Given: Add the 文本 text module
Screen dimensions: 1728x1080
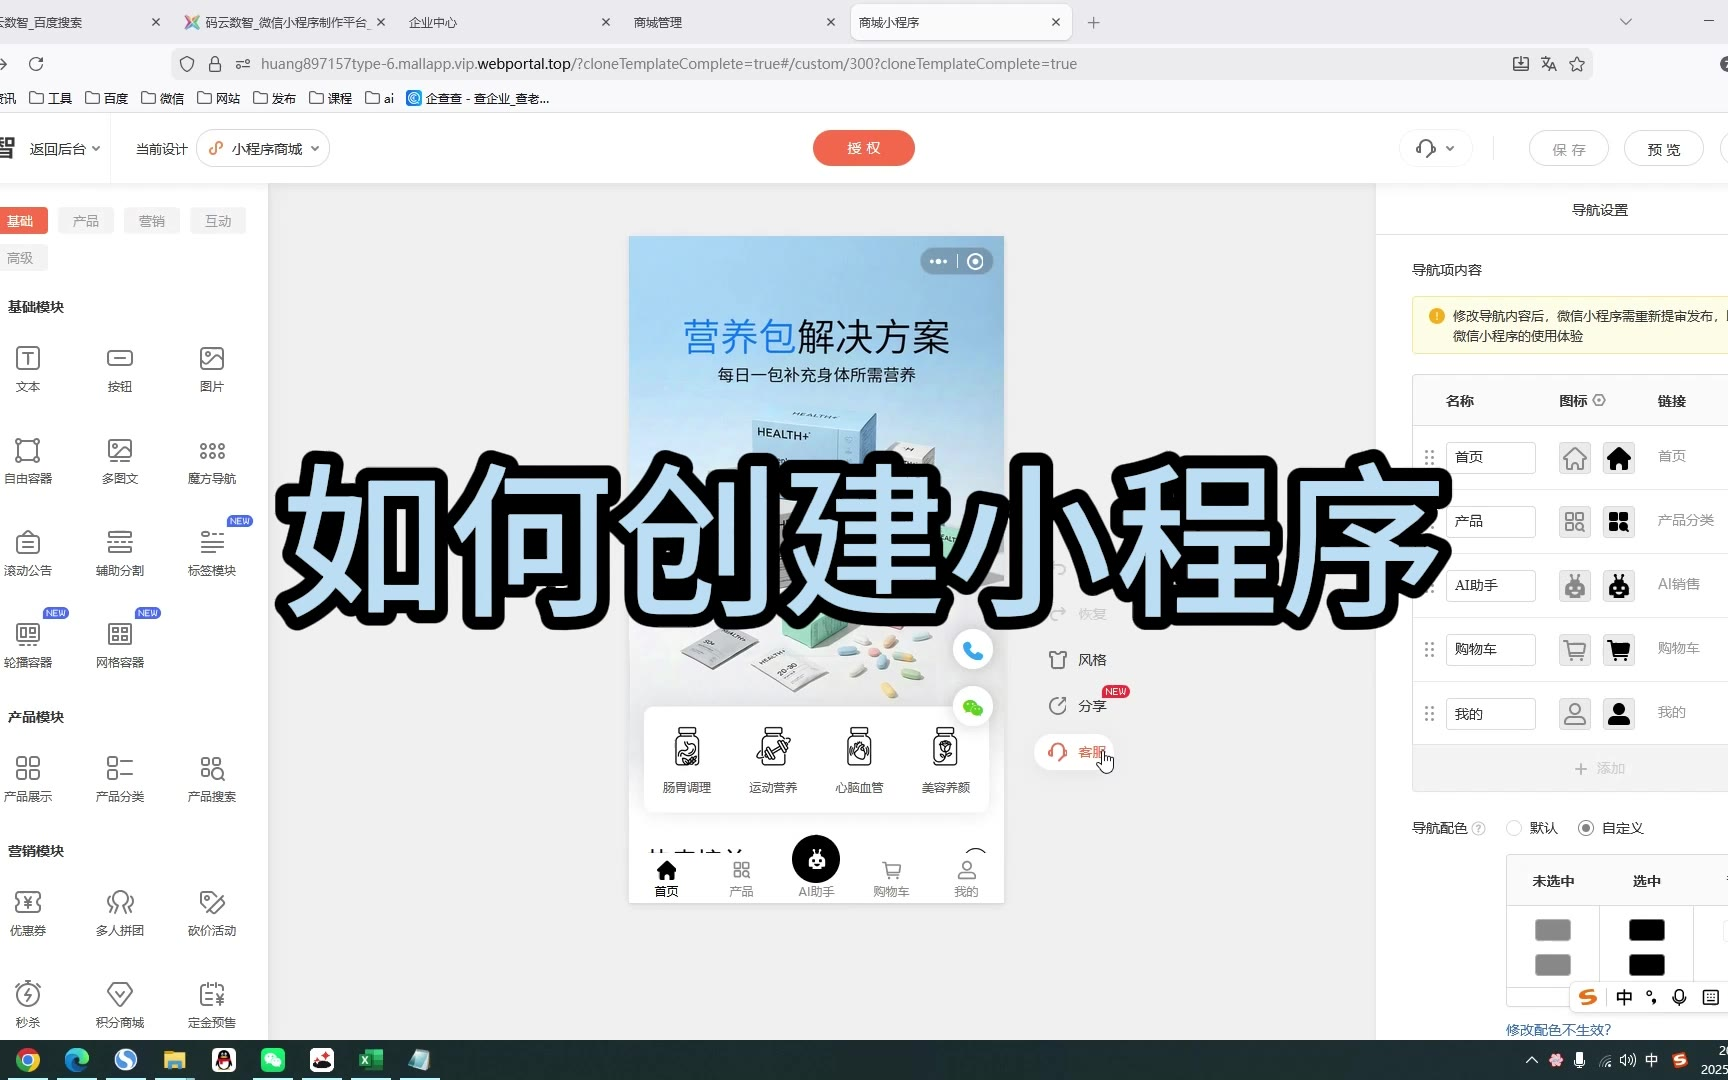Looking at the screenshot, I should coord(28,369).
